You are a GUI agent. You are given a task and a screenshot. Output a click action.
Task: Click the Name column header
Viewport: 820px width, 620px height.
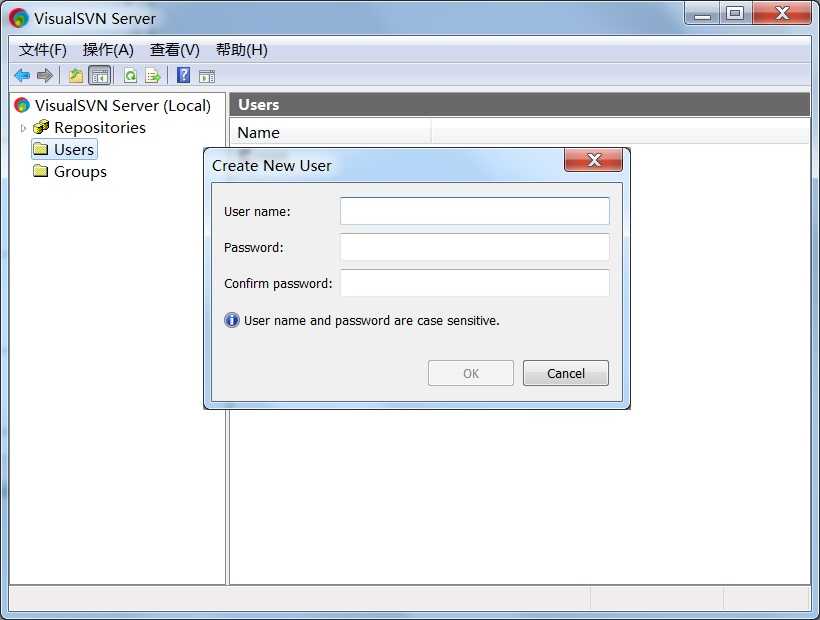tap(331, 132)
